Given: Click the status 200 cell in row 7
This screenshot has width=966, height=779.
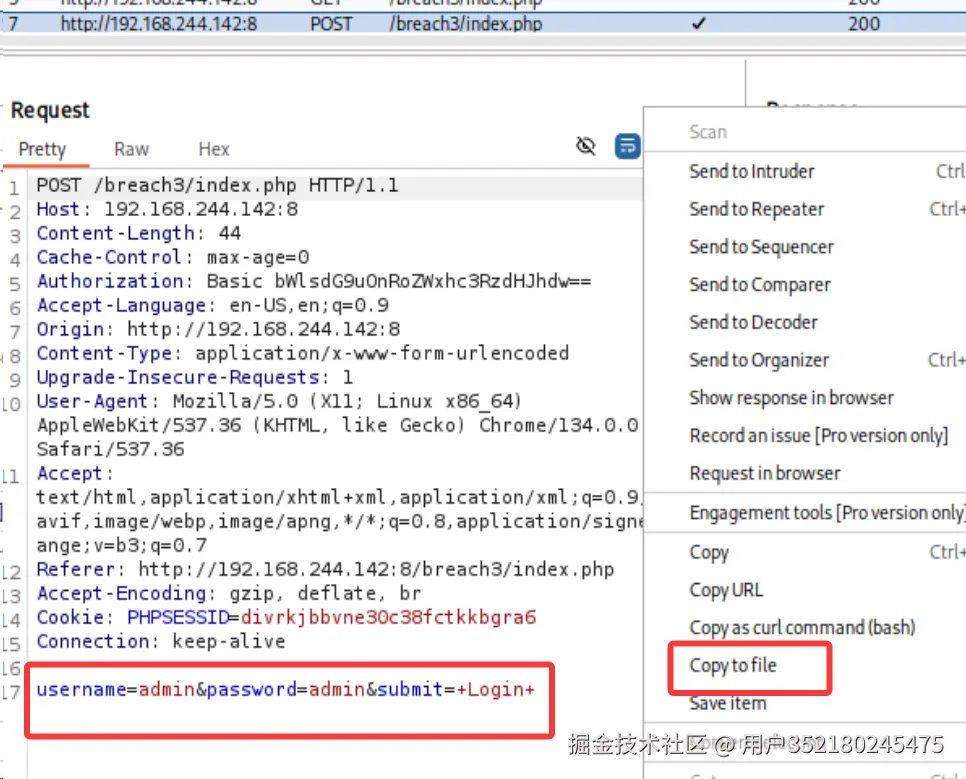Looking at the screenshot, I should pyautogui.click(x=864, y=23).
